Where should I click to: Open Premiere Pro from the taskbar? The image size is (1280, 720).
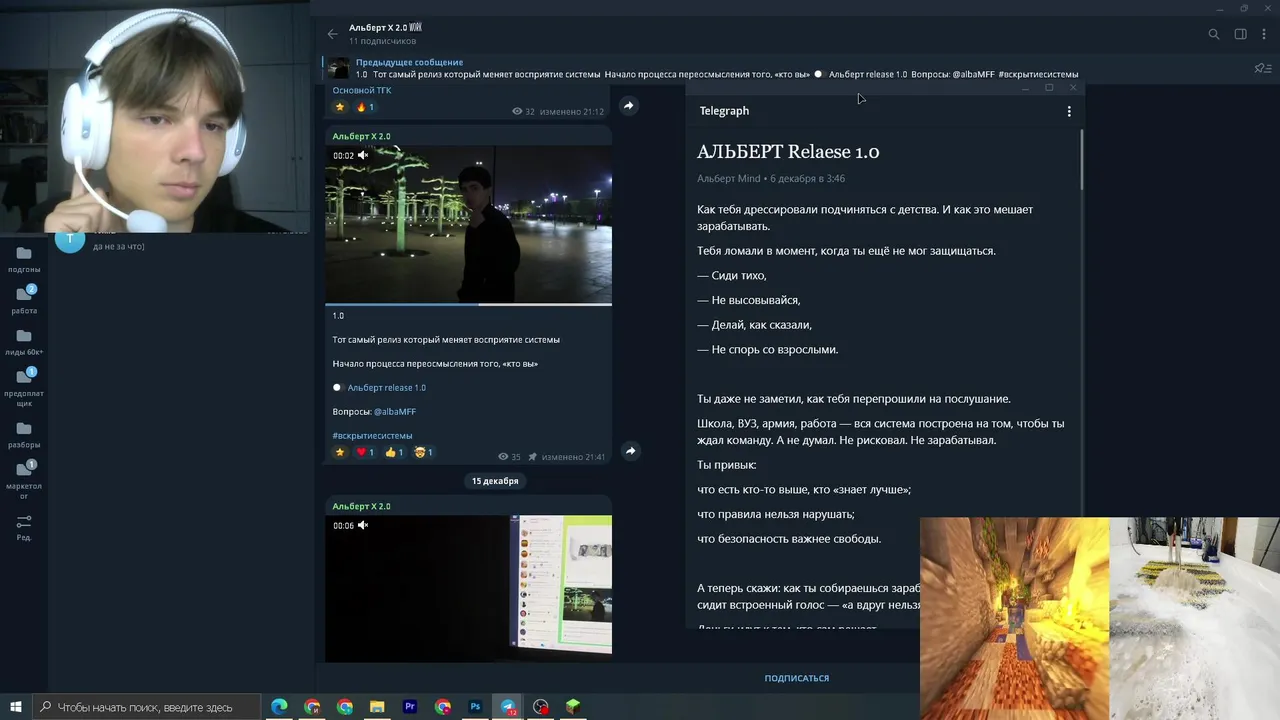[410, 707]
